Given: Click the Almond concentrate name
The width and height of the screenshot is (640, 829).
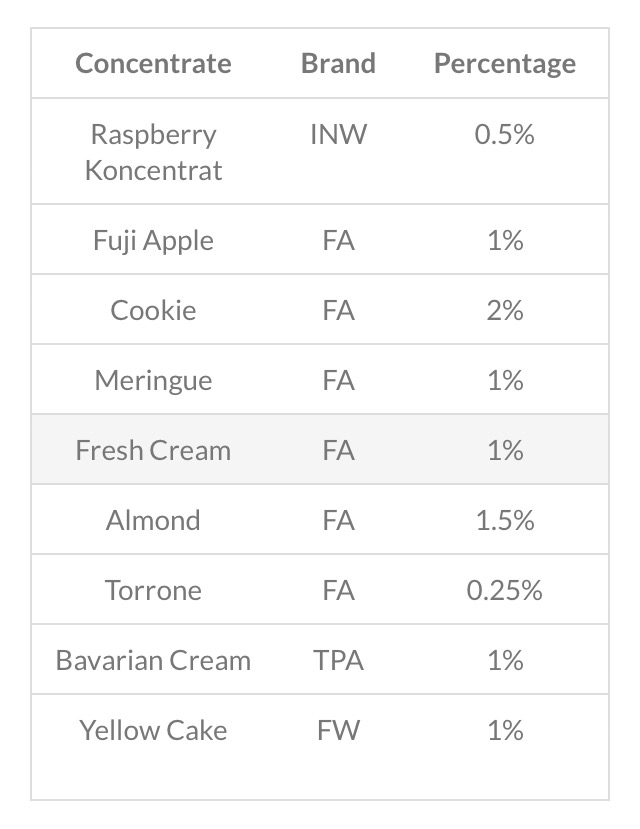Looking at the screenshot, I should [153, 520].
